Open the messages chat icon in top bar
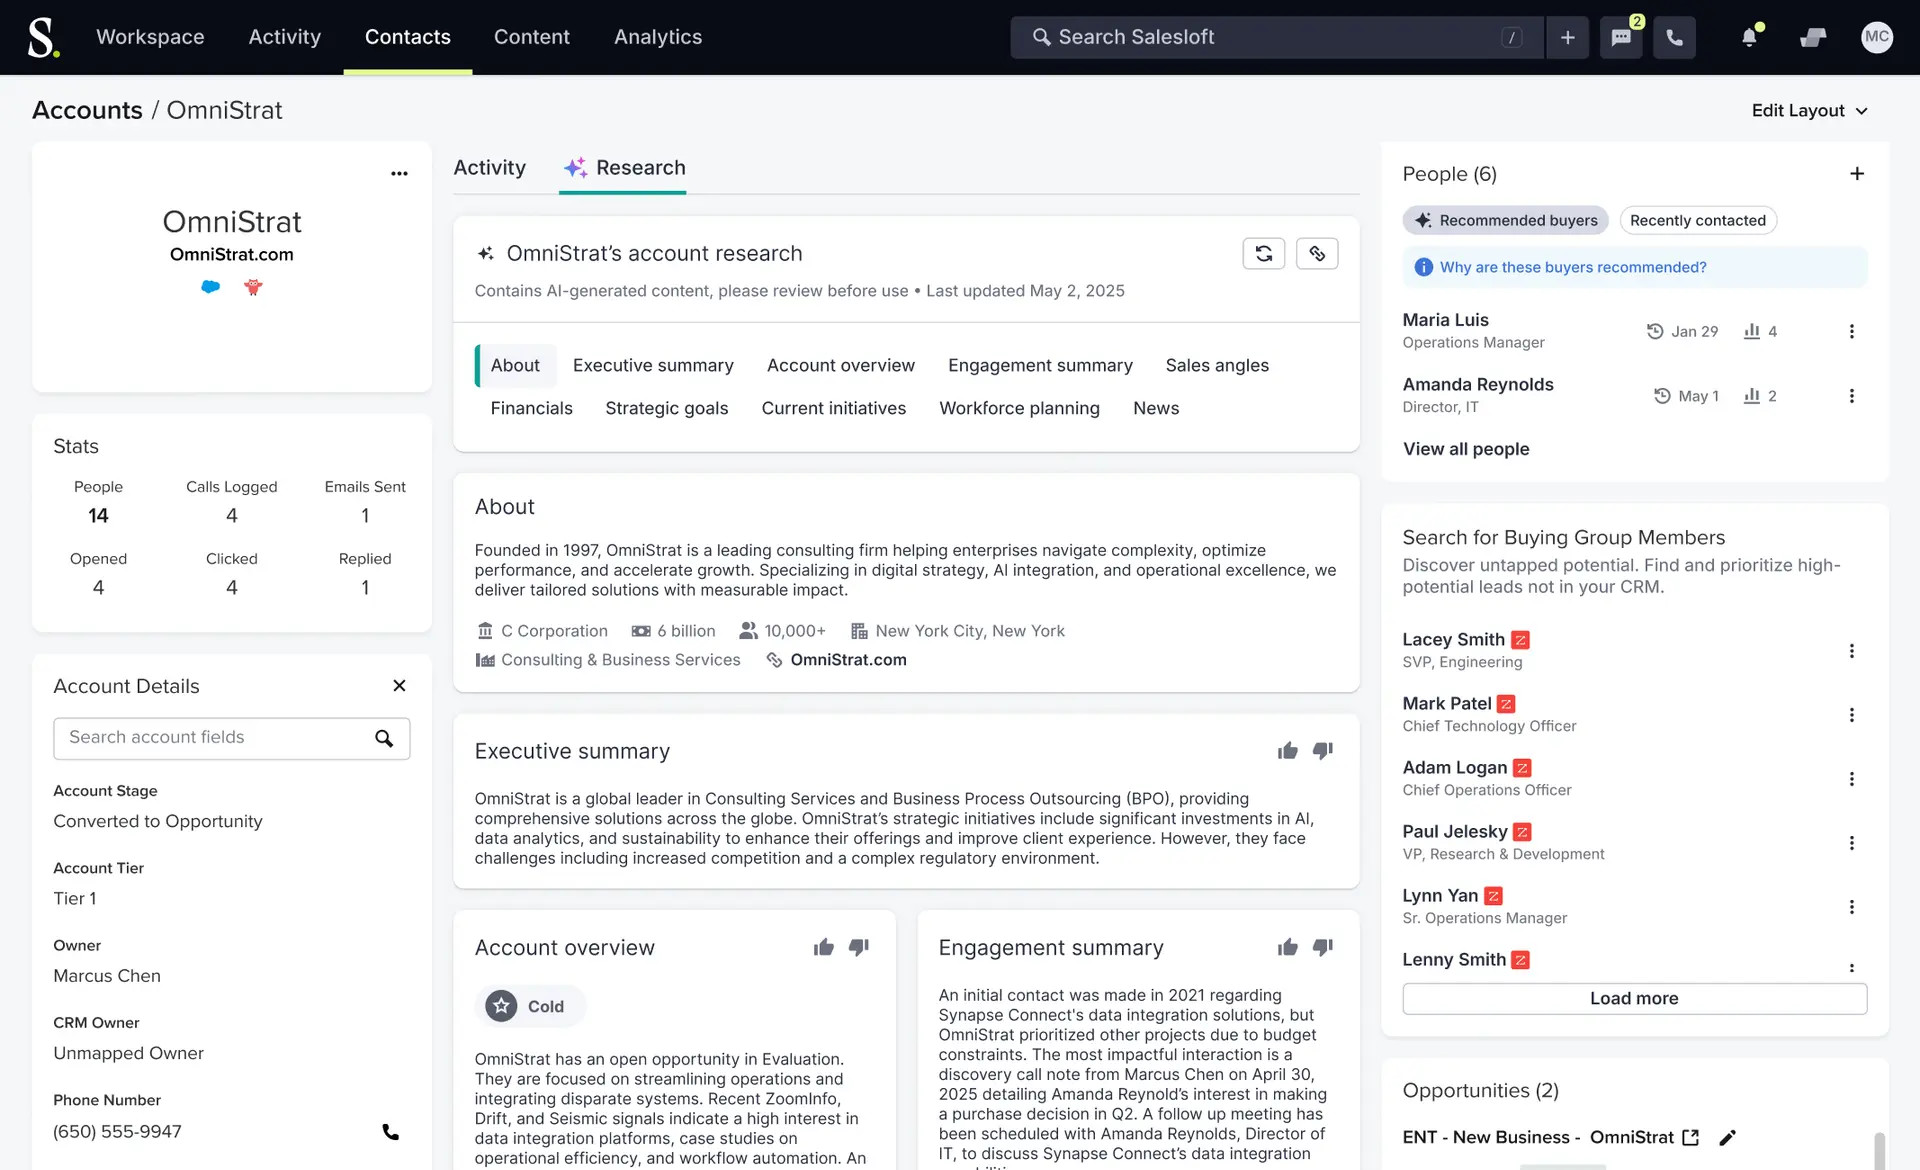The width and height of the screenshot is (1920, 1170). (1621, 38)
